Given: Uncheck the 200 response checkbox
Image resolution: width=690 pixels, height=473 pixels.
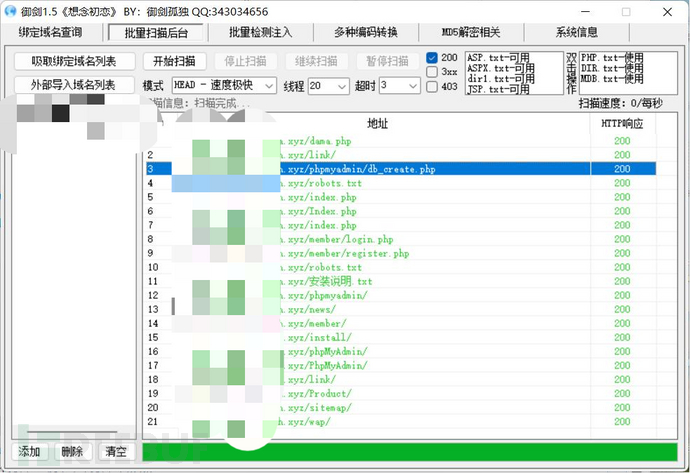Looking at the screenshot, I should 432,58.
